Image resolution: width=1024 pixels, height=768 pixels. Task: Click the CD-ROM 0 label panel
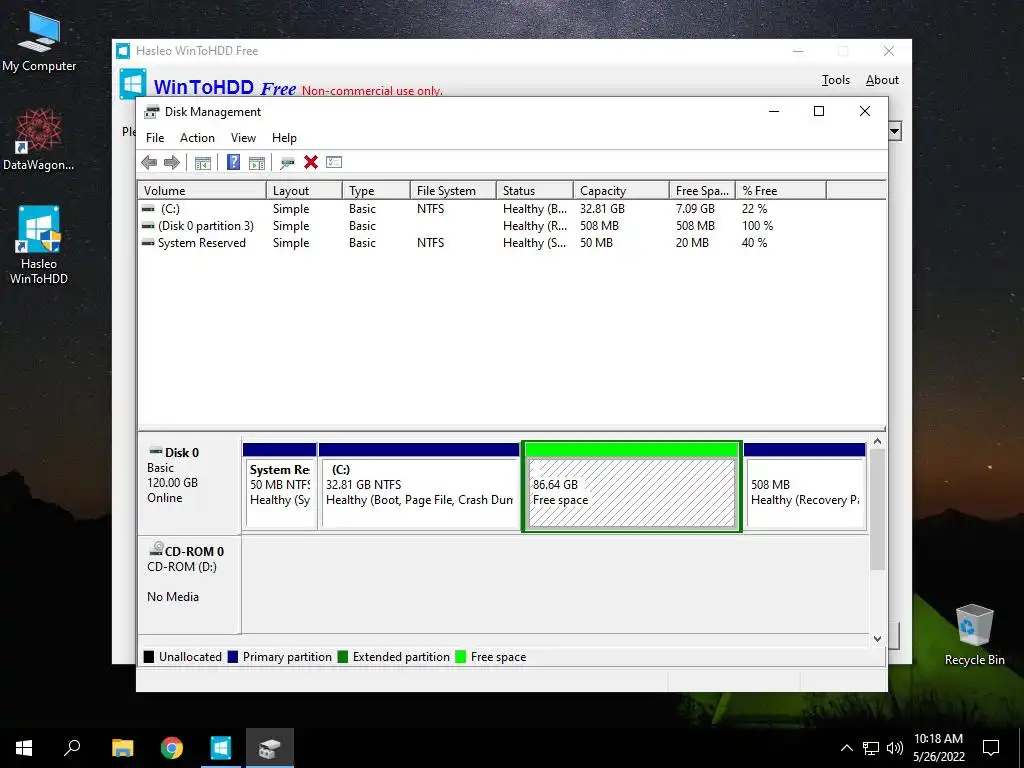(x=189, y=584)
